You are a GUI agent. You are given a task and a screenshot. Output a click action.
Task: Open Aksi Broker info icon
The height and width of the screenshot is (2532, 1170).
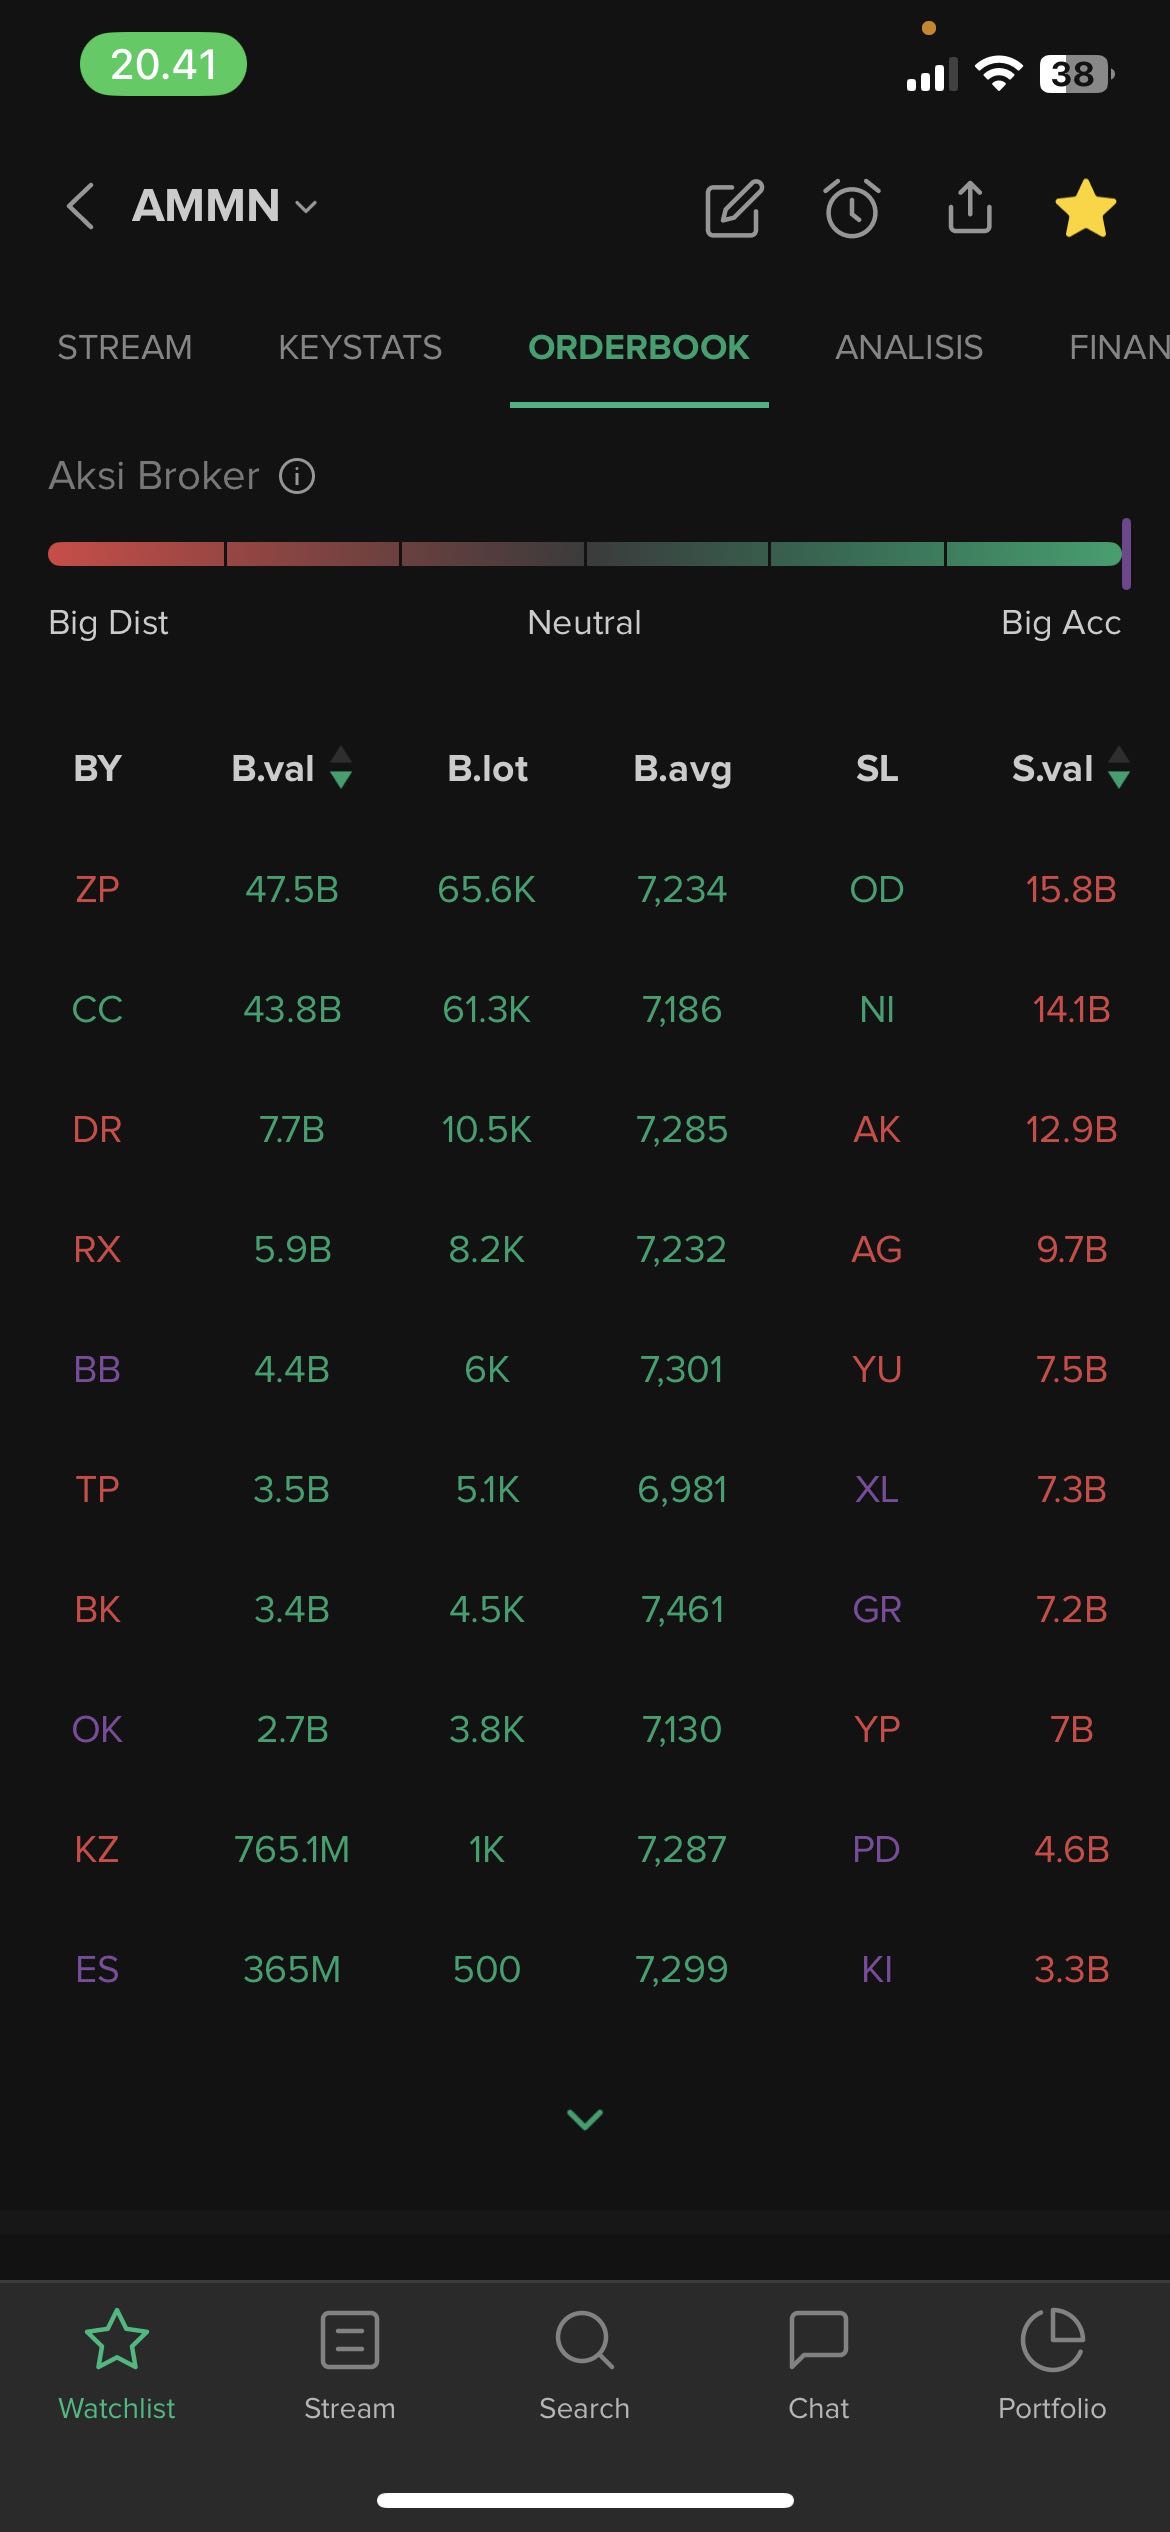(x=297, y=476)
